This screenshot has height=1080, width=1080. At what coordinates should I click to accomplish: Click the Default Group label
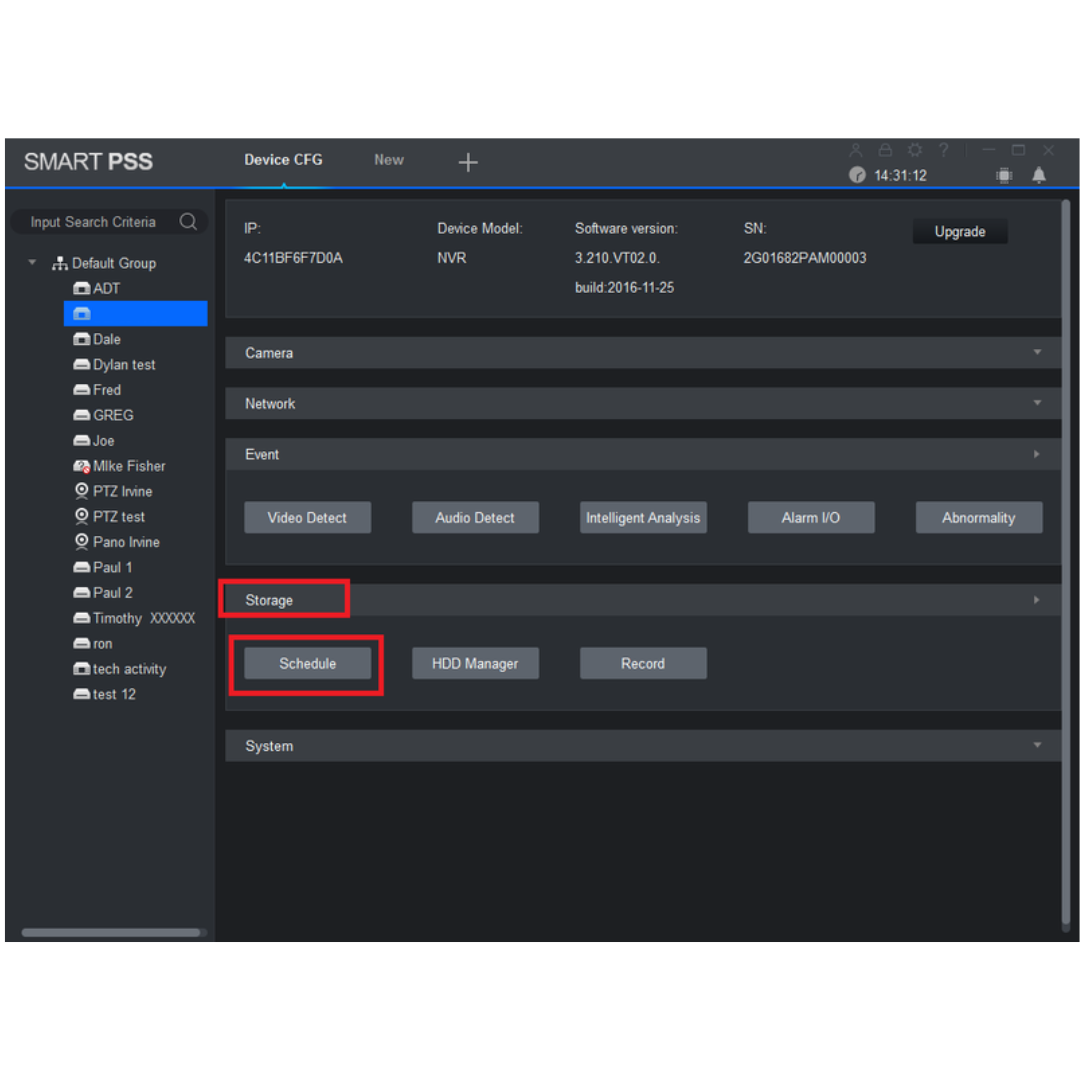(x=114, y=263)
